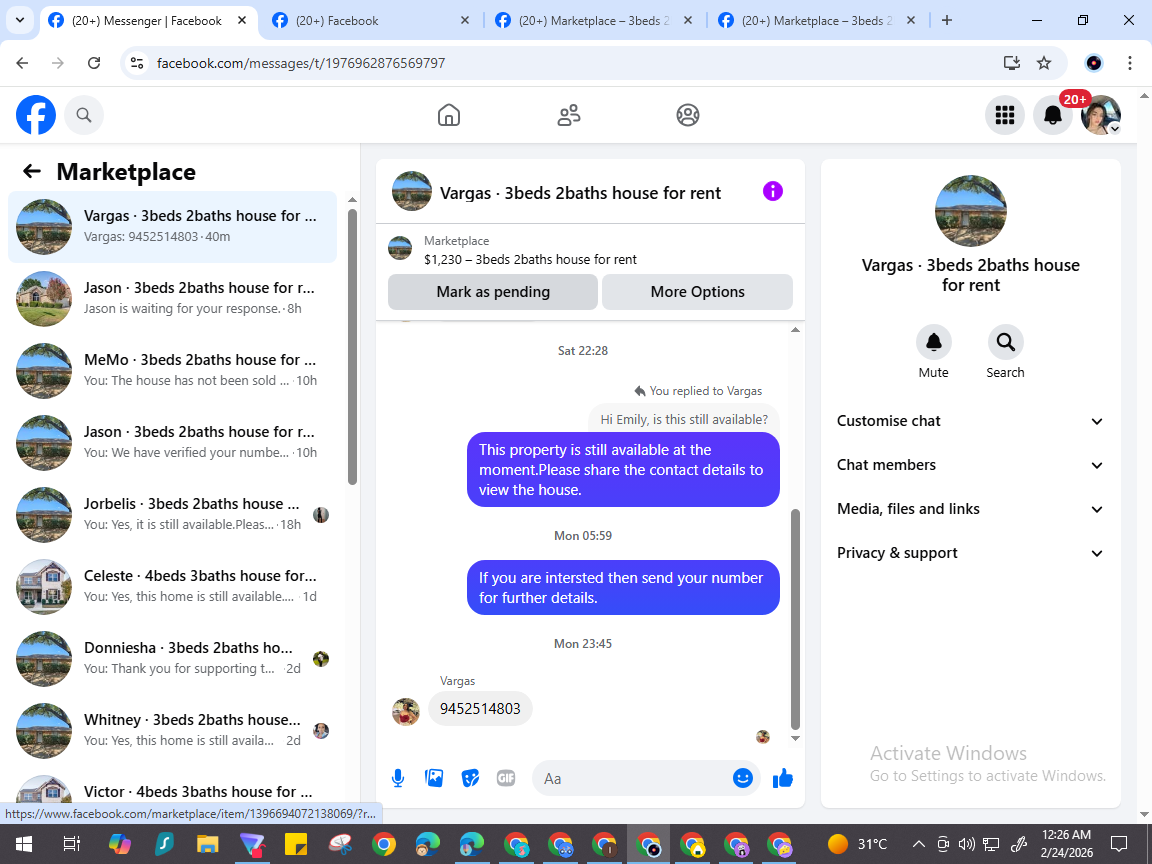Click Vargas message 9452514803
This screenshot has height=864, width=1152.
point(480,708)
